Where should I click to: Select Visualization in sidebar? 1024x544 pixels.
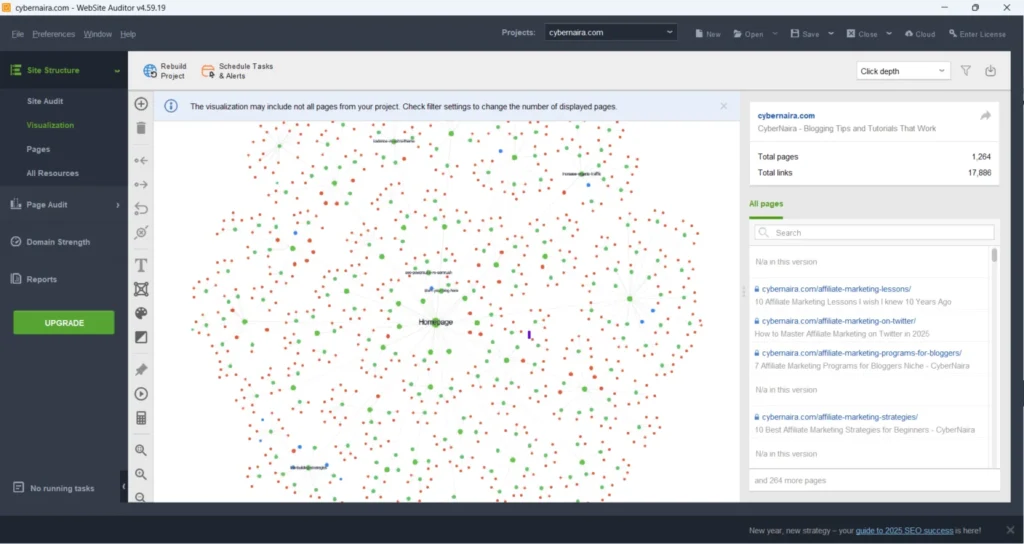[50, 125]
